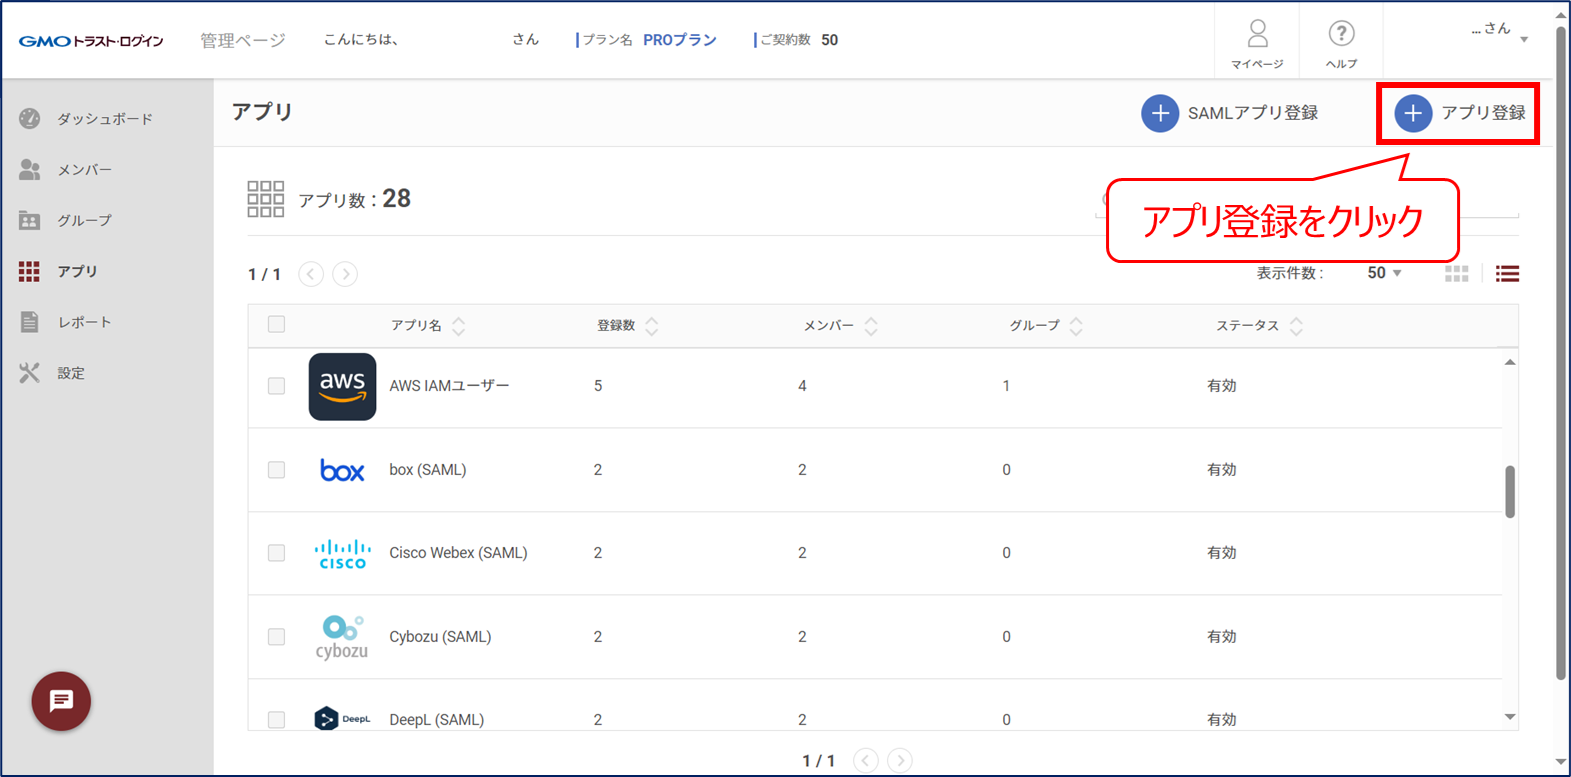
Task: Click the table scroll-down arrow
Action: (1510, 716)
